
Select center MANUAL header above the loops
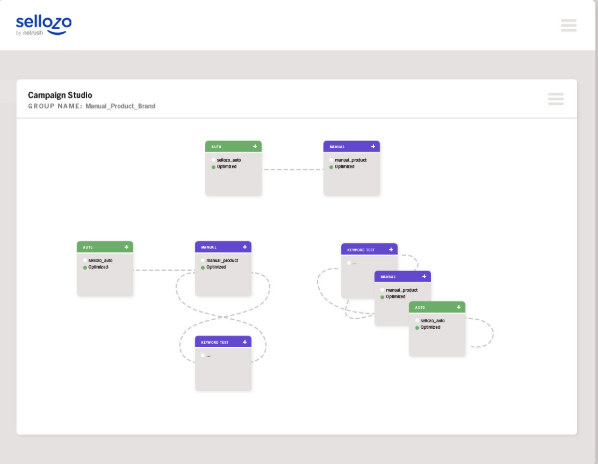[x=223, y=247]
